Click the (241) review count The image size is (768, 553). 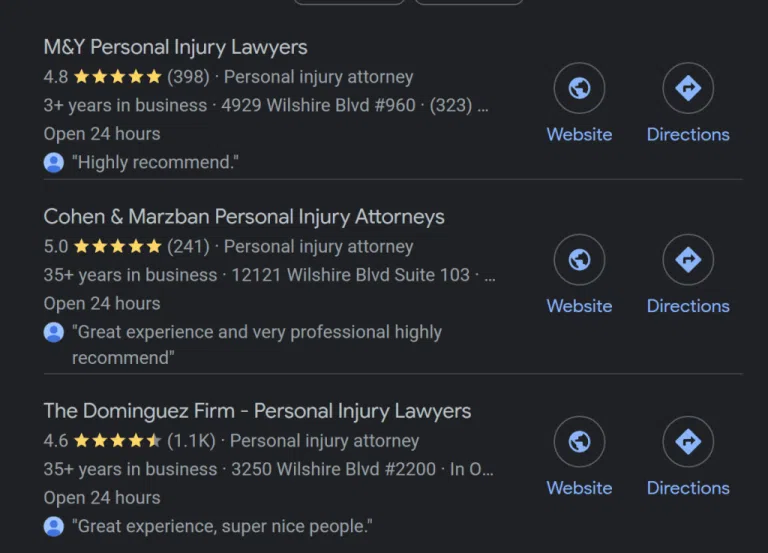[x=188, y=246]
